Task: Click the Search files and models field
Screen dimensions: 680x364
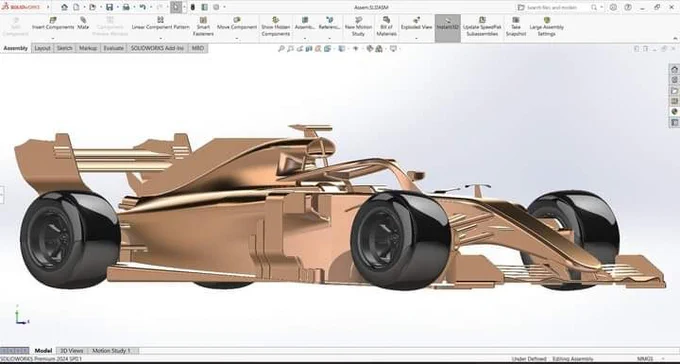Action: click(x=552, y=7)
